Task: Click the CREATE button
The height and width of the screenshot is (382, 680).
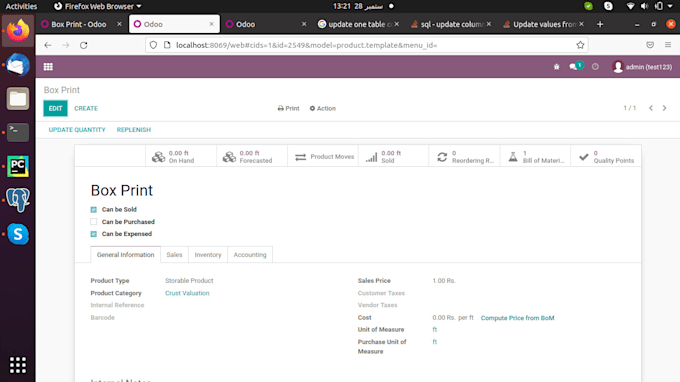Action: pos(86,108)
